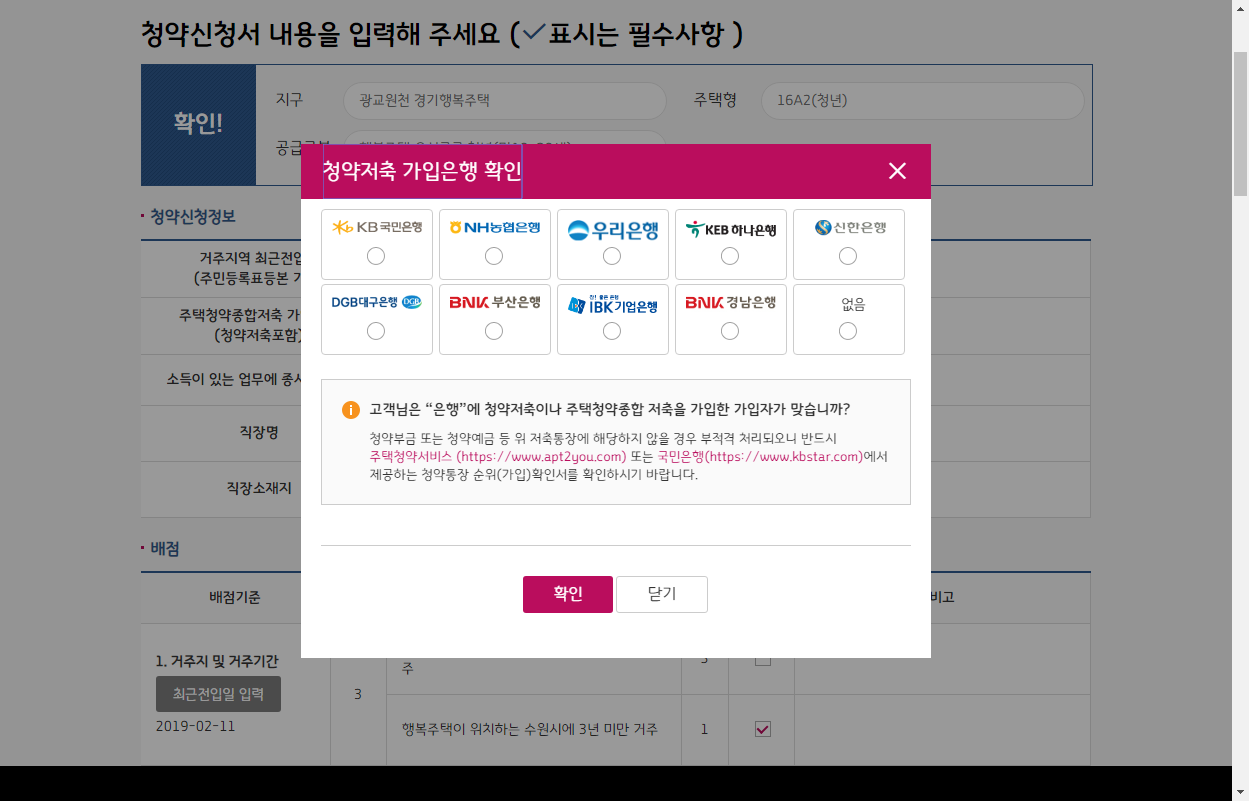
Task: Toggle the checked 수원시 3년 미만 거주 checkbox
Action: click(762, 729)
